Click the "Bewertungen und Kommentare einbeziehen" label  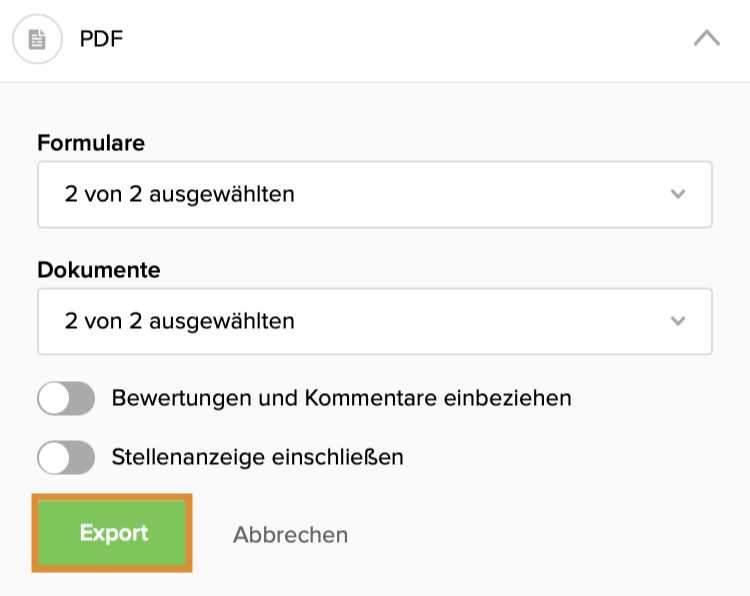coord(341,398)
